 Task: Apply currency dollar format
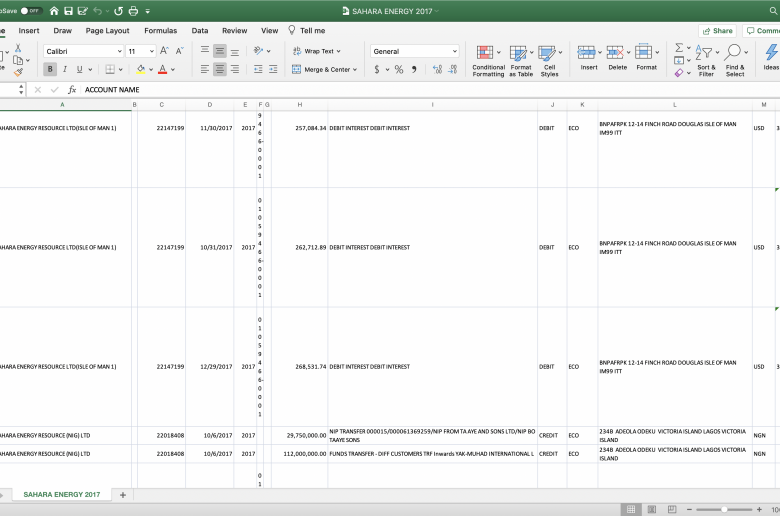pyautogui.click(x=377, y=70)
